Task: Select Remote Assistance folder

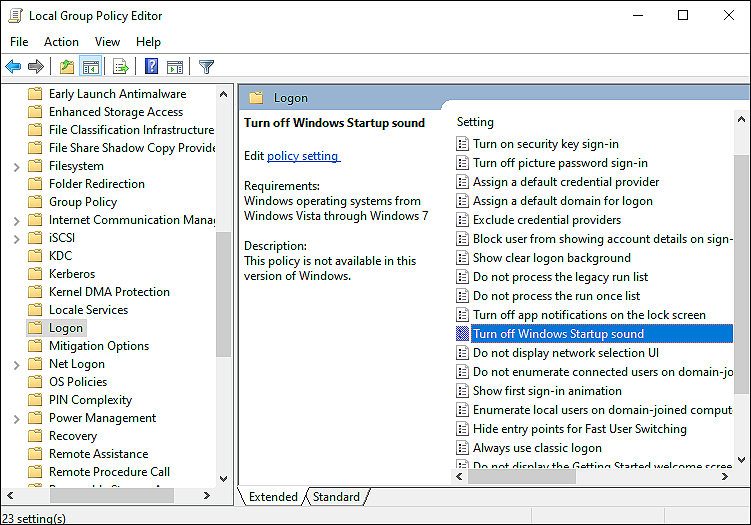Action: pyautogui.click(x=99, y=454)
